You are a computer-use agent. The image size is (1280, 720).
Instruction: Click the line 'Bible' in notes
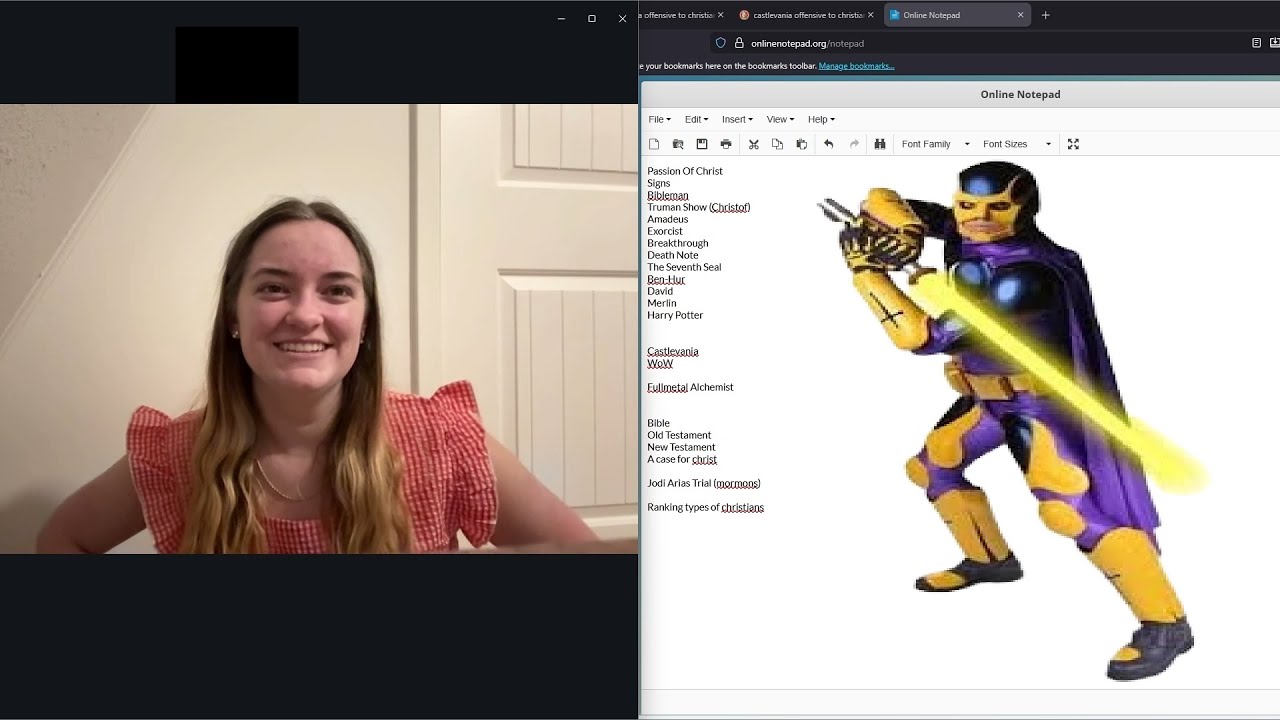click(658, 423)
